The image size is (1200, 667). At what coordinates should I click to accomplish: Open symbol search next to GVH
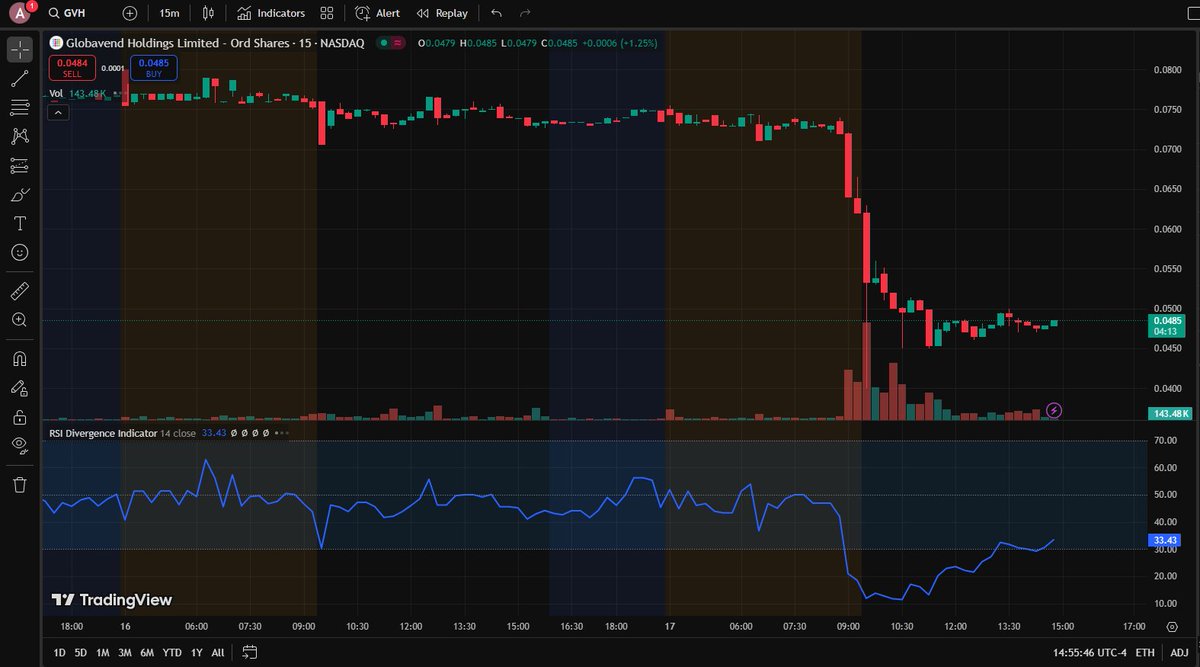52,14
